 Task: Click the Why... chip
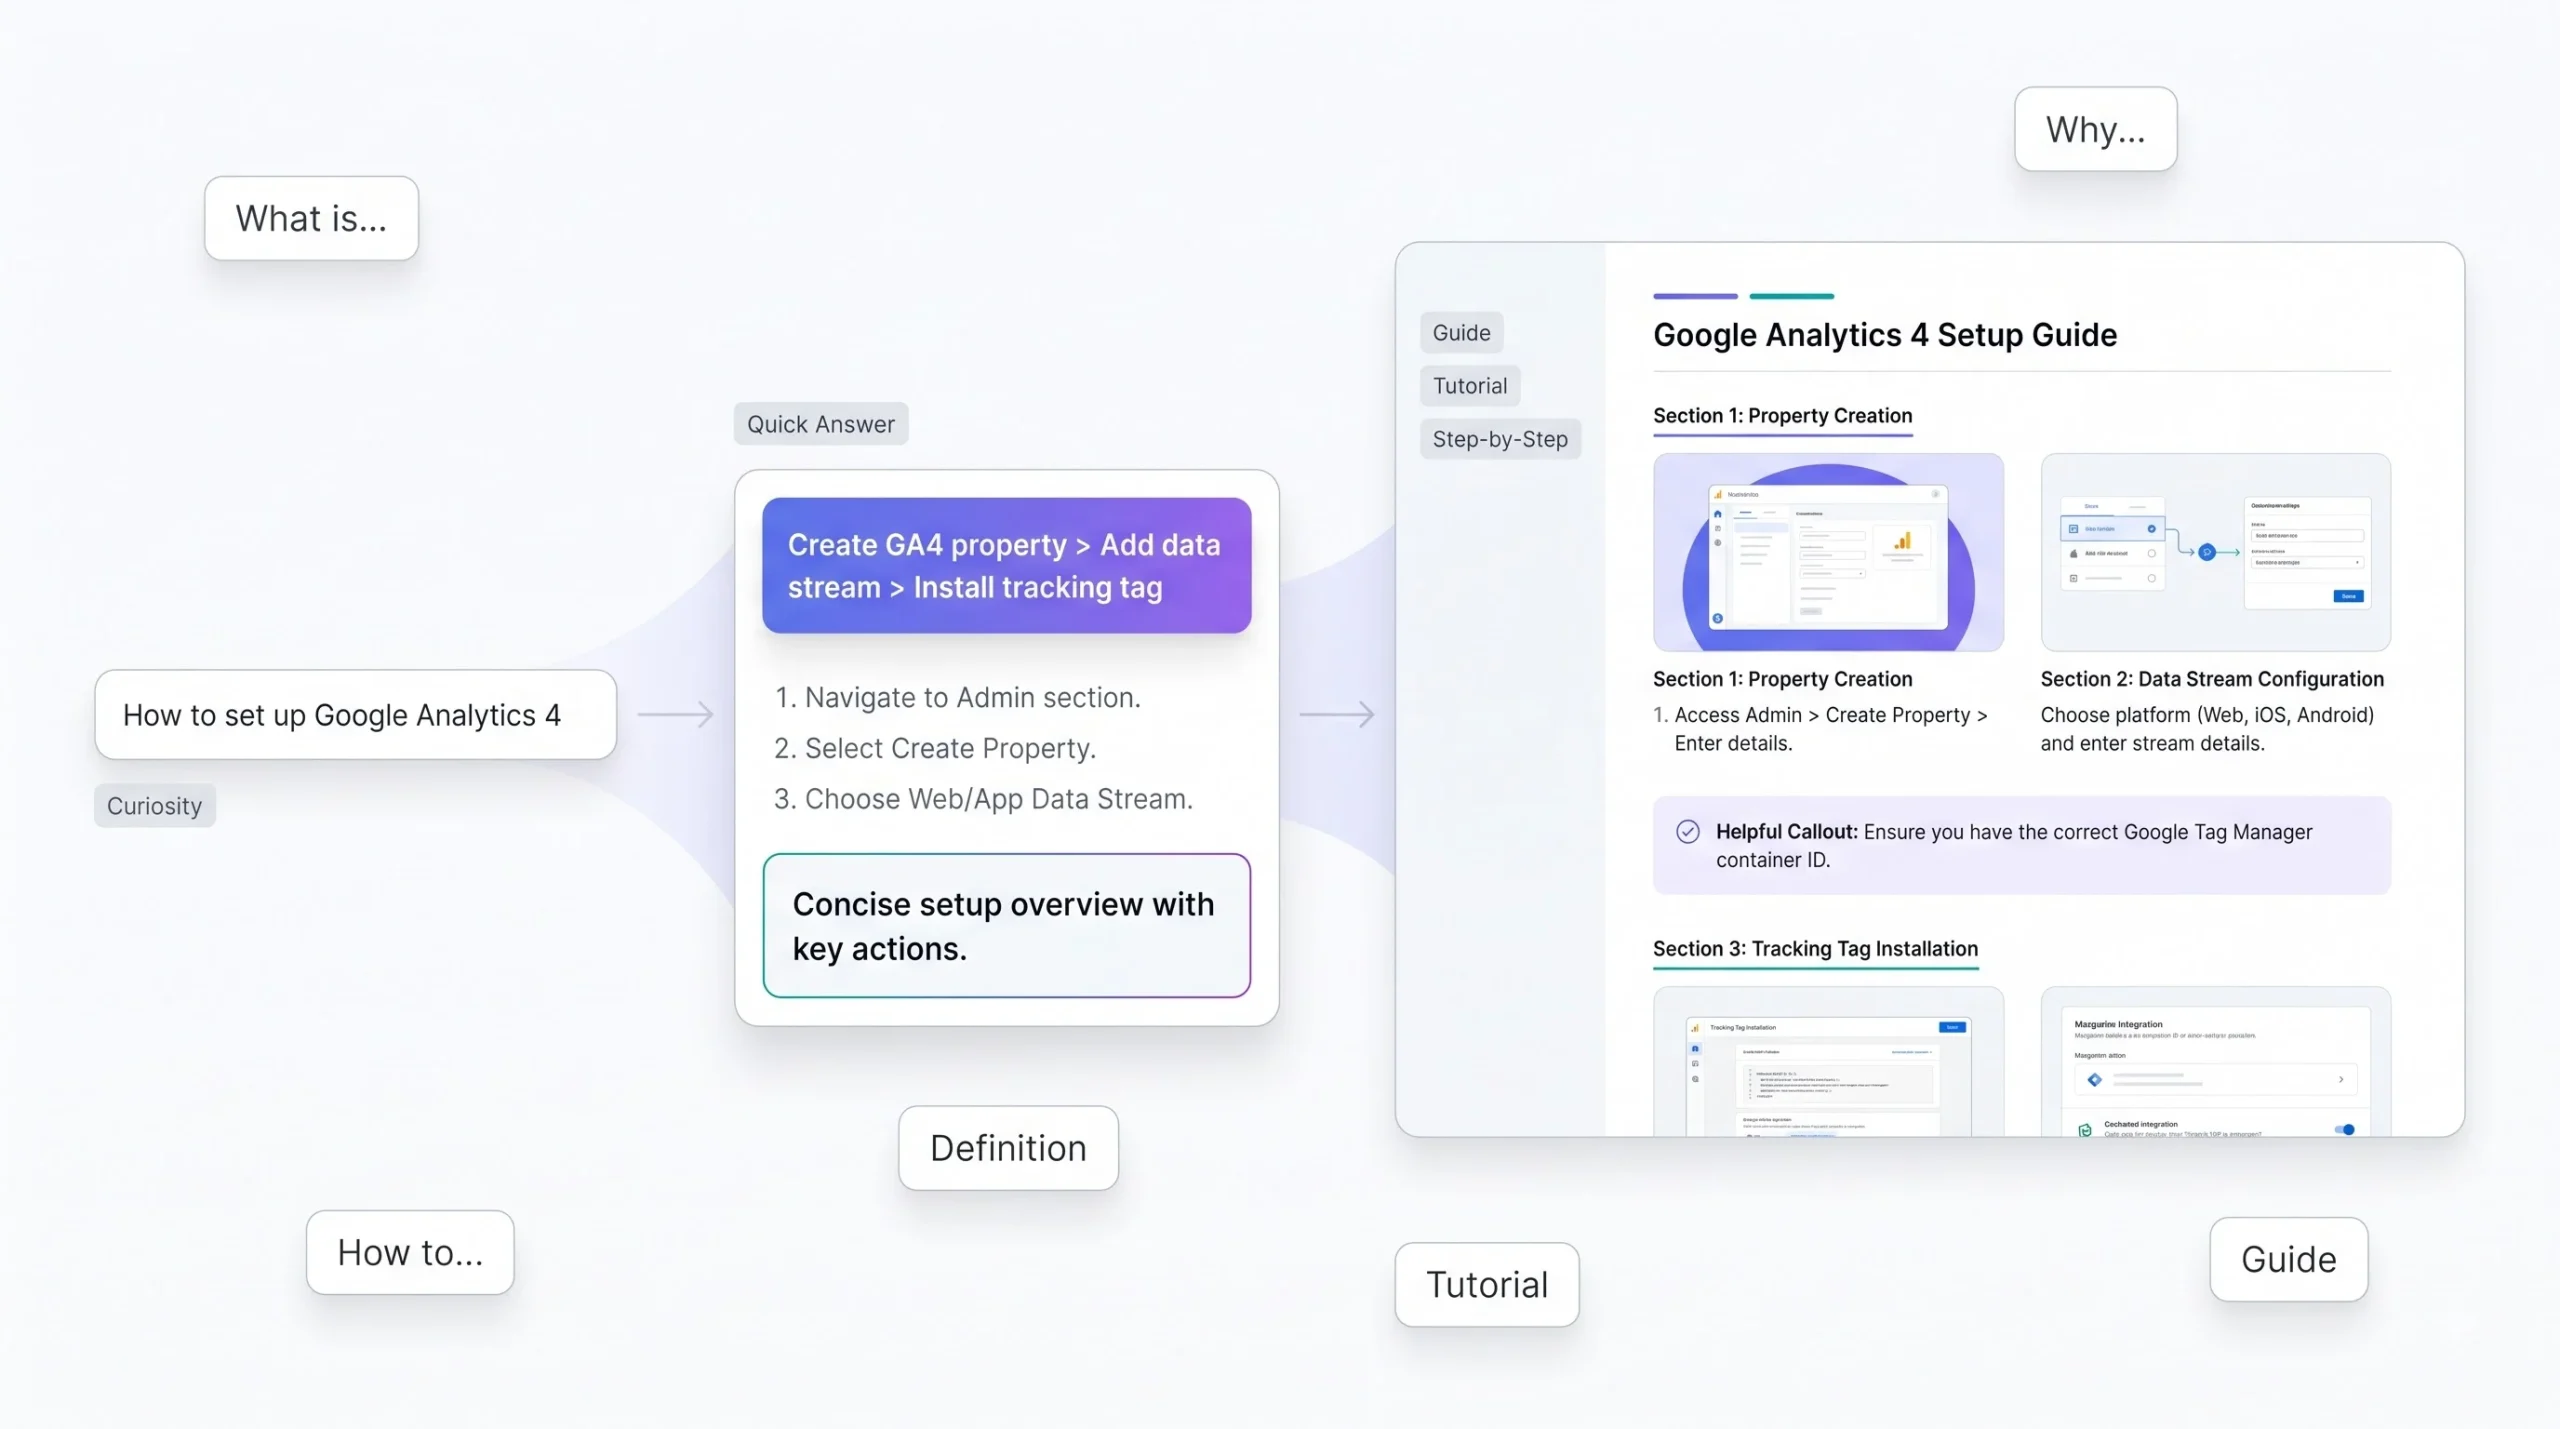point(2095,129)
